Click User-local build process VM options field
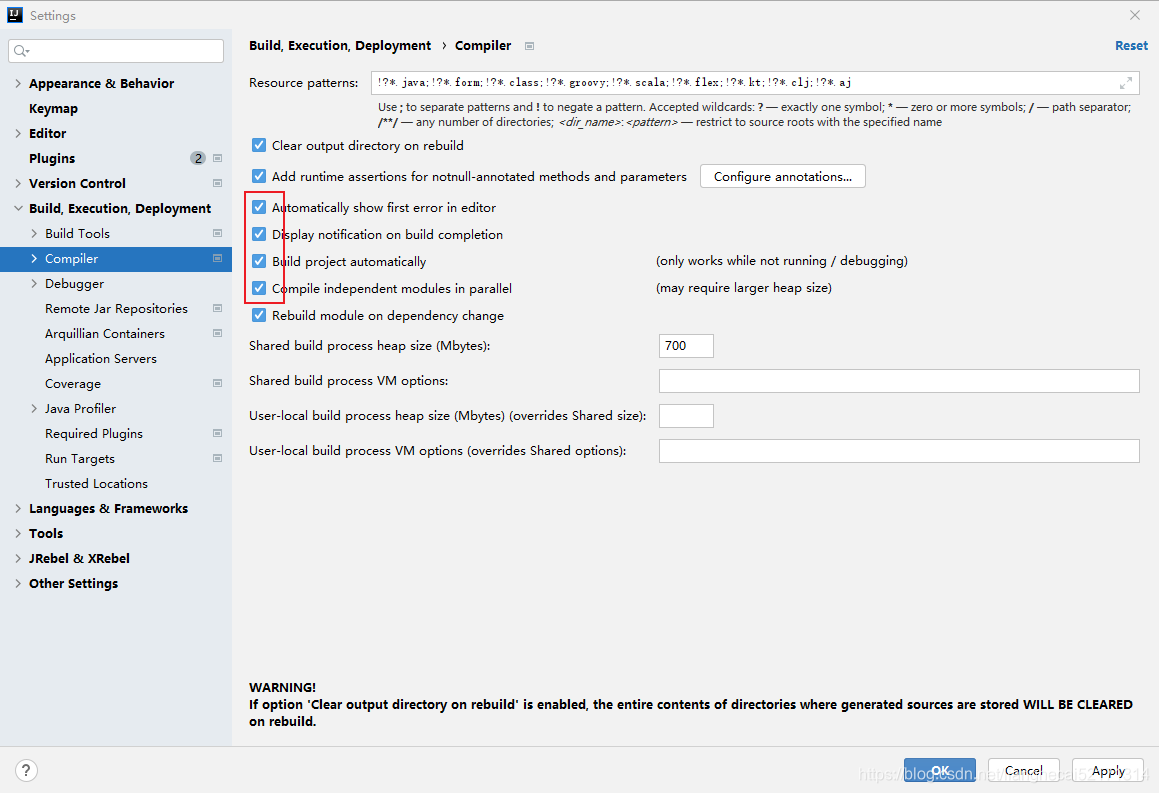The image size is (1159, 793). tap(899, 451)
